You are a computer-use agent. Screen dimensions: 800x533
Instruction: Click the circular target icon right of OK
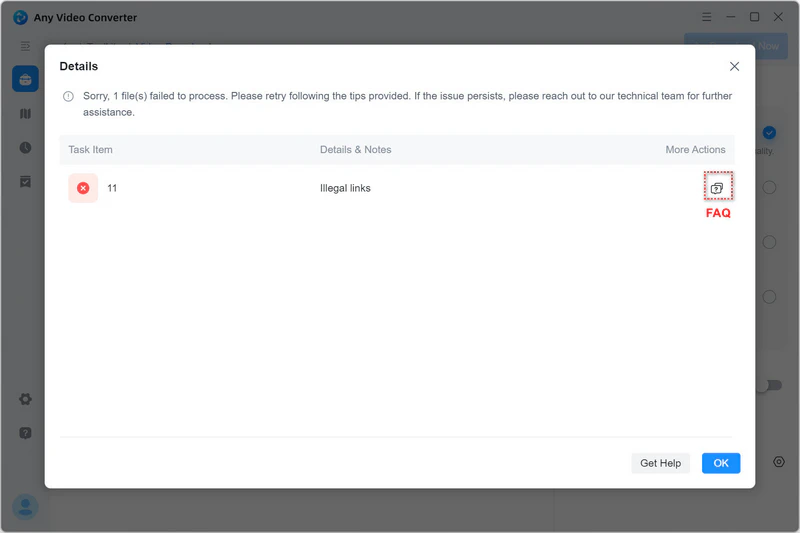[x=779, y=462]
